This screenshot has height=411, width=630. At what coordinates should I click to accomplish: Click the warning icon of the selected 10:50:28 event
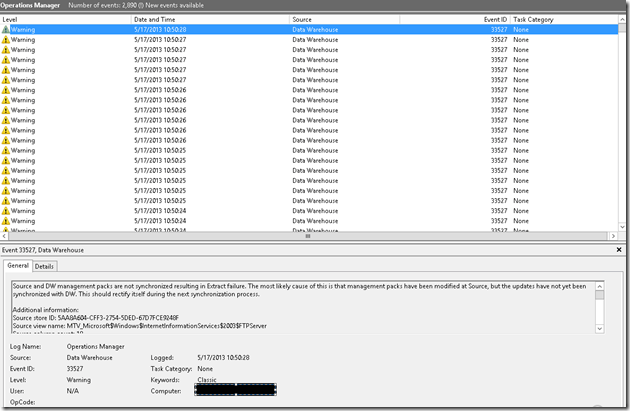6,30
